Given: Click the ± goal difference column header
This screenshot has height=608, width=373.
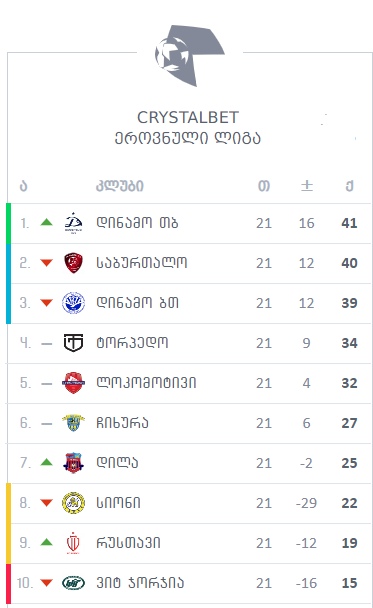Looking at the screenshot, I should pos(307,186).
